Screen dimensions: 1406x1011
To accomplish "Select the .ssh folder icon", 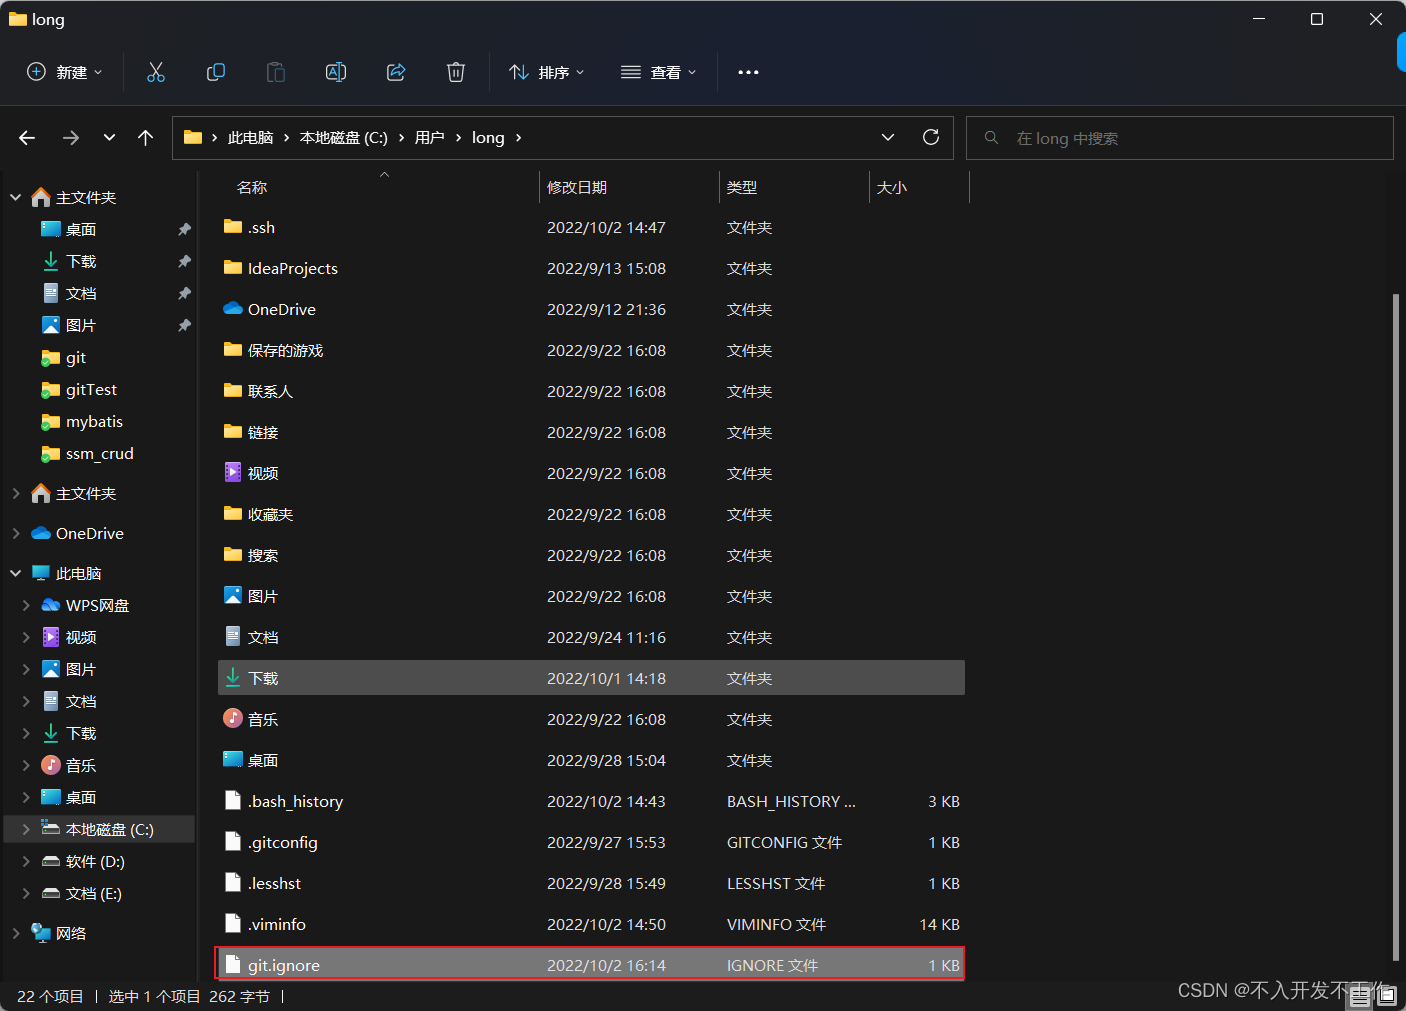I will [233, 227].
